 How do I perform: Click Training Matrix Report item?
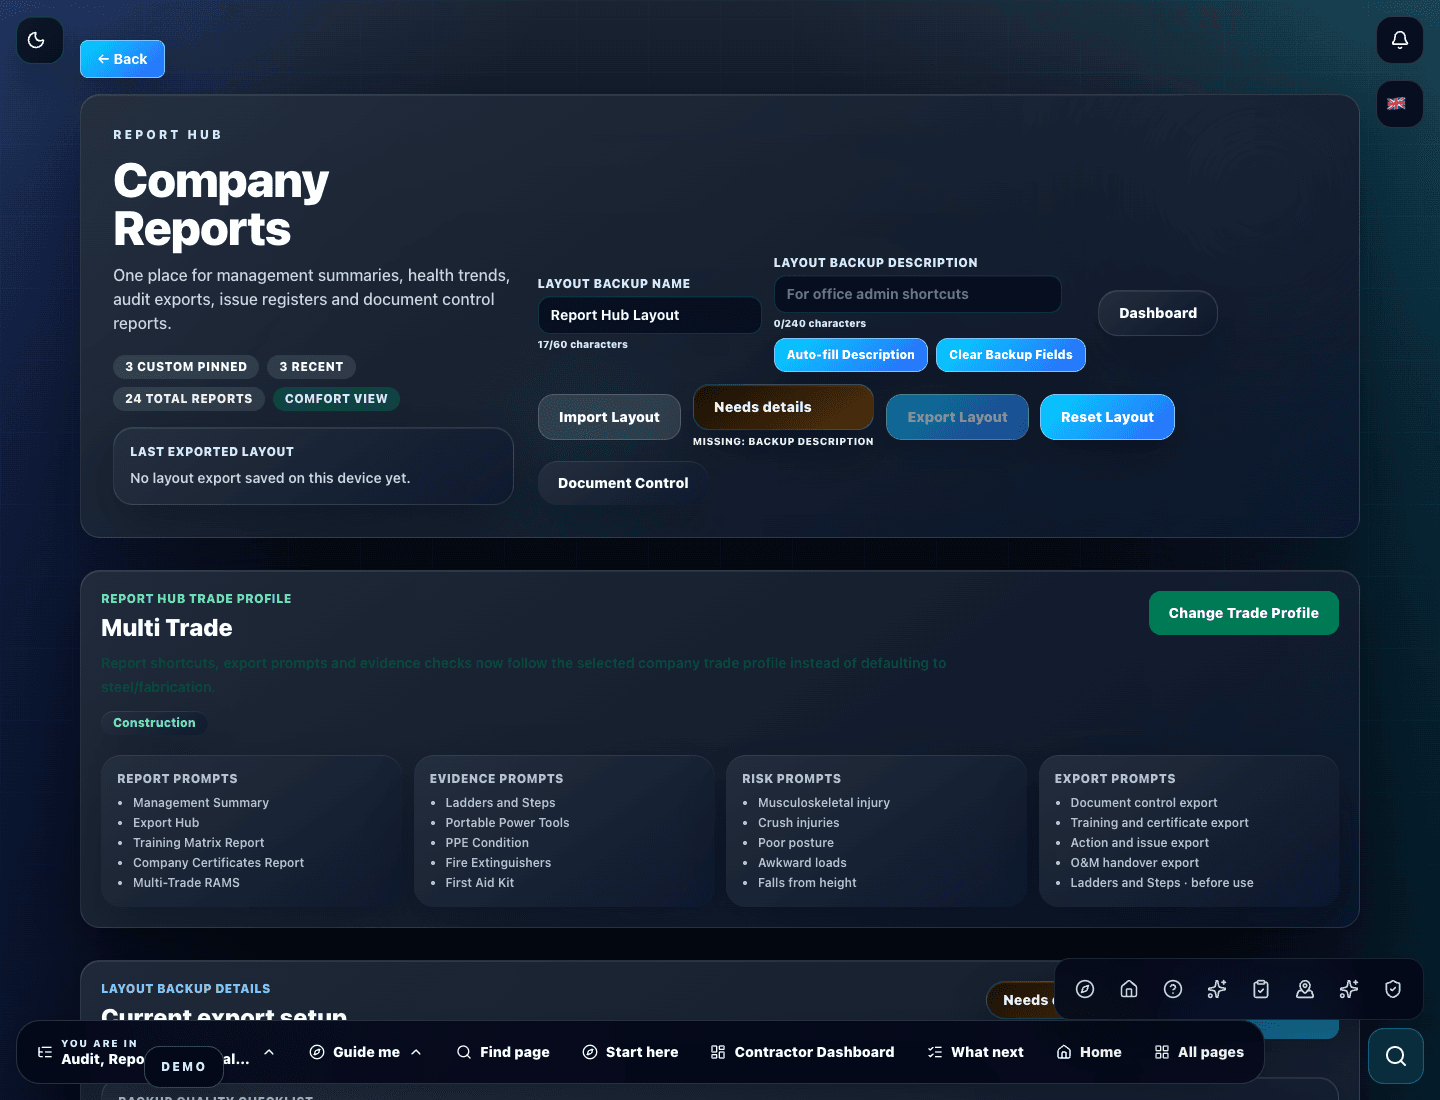[199, 843]
